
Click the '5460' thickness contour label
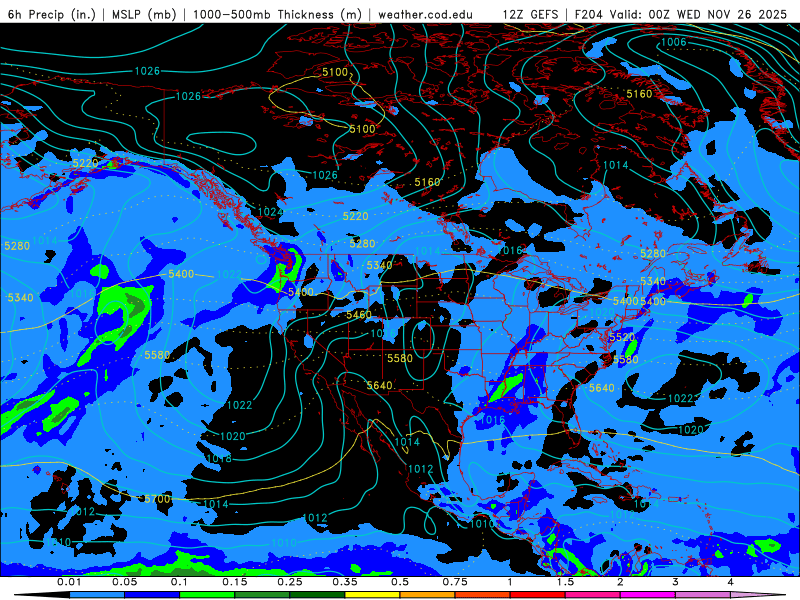(x=359, y=315)
